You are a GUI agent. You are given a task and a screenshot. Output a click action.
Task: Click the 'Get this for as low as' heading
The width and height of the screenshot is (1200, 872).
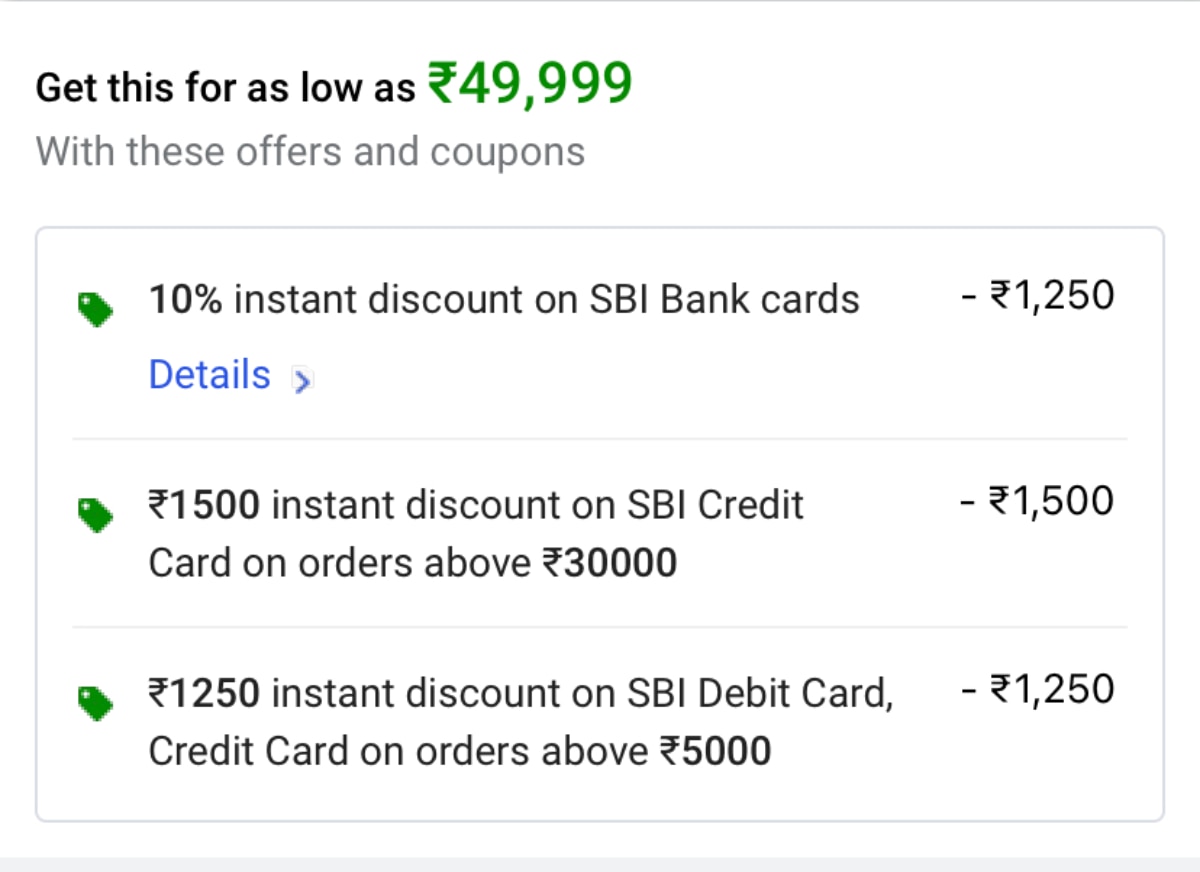click(x=225, y=88)
